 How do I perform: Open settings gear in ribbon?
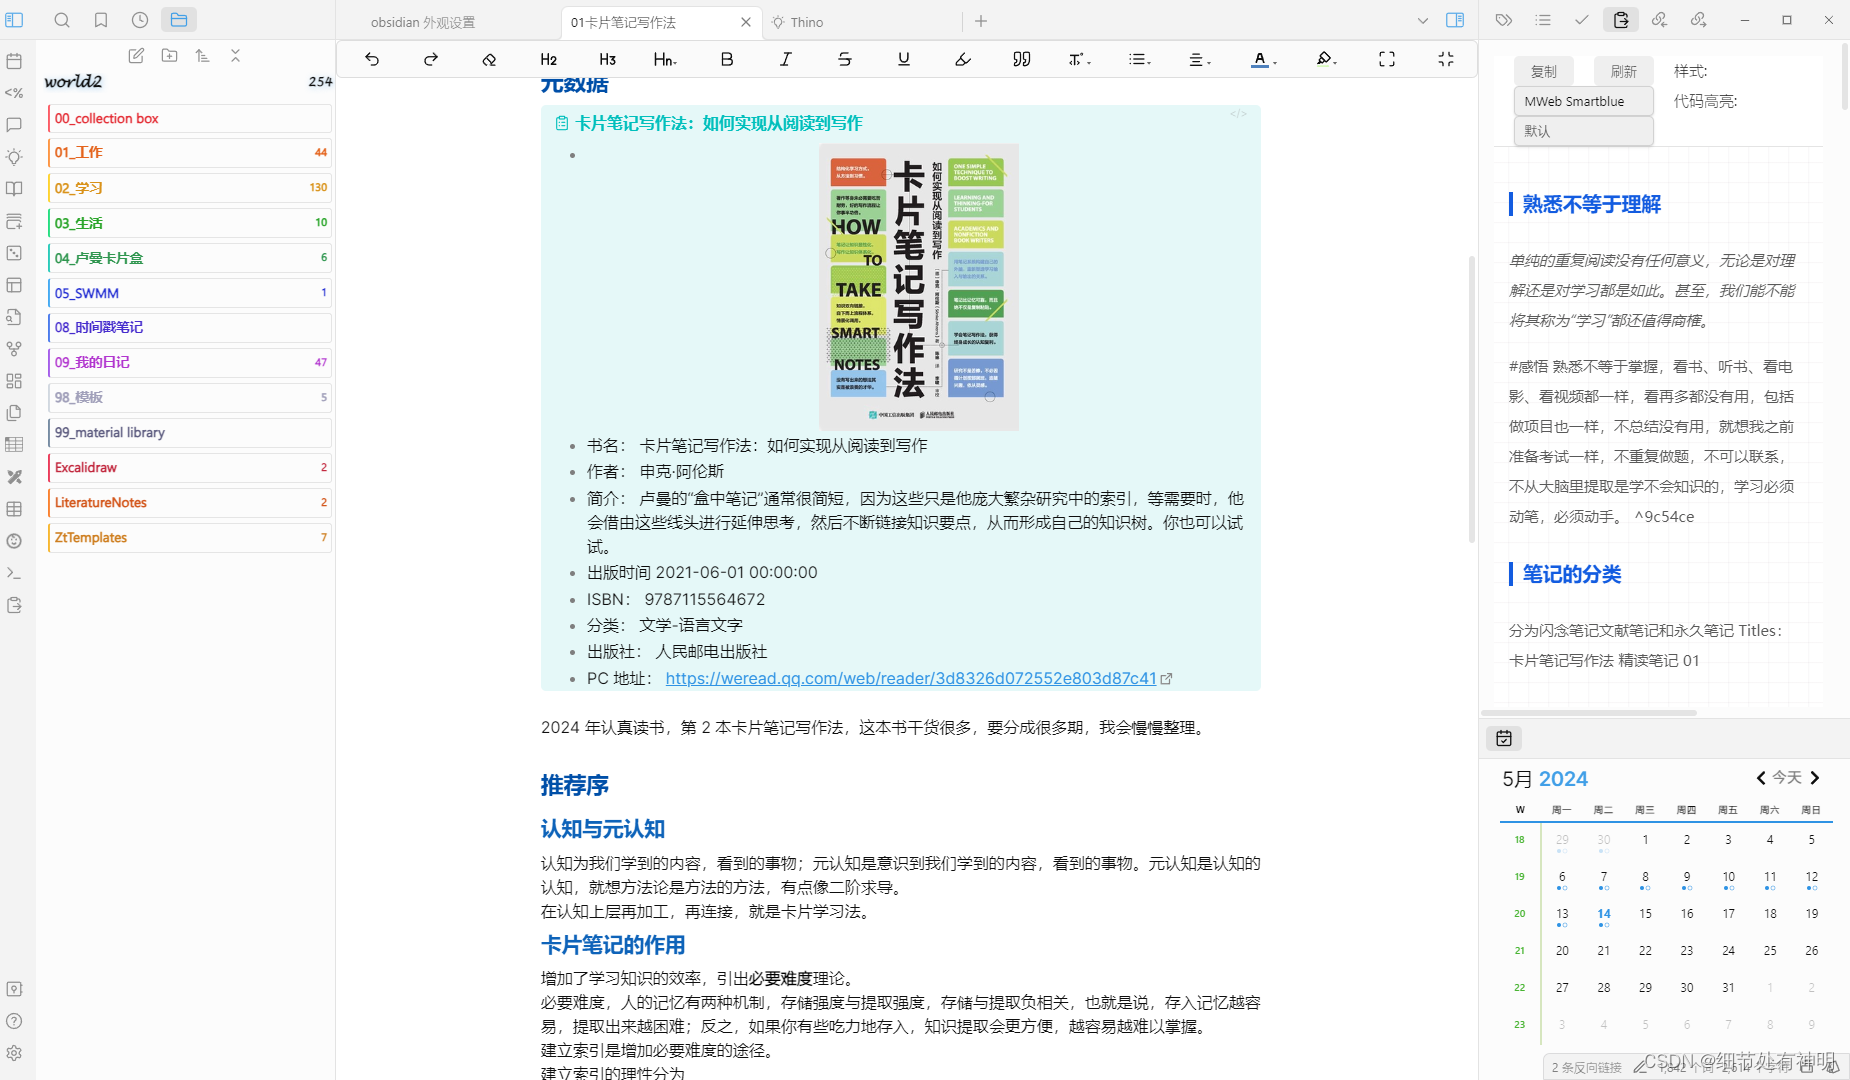pos(14,1053)
